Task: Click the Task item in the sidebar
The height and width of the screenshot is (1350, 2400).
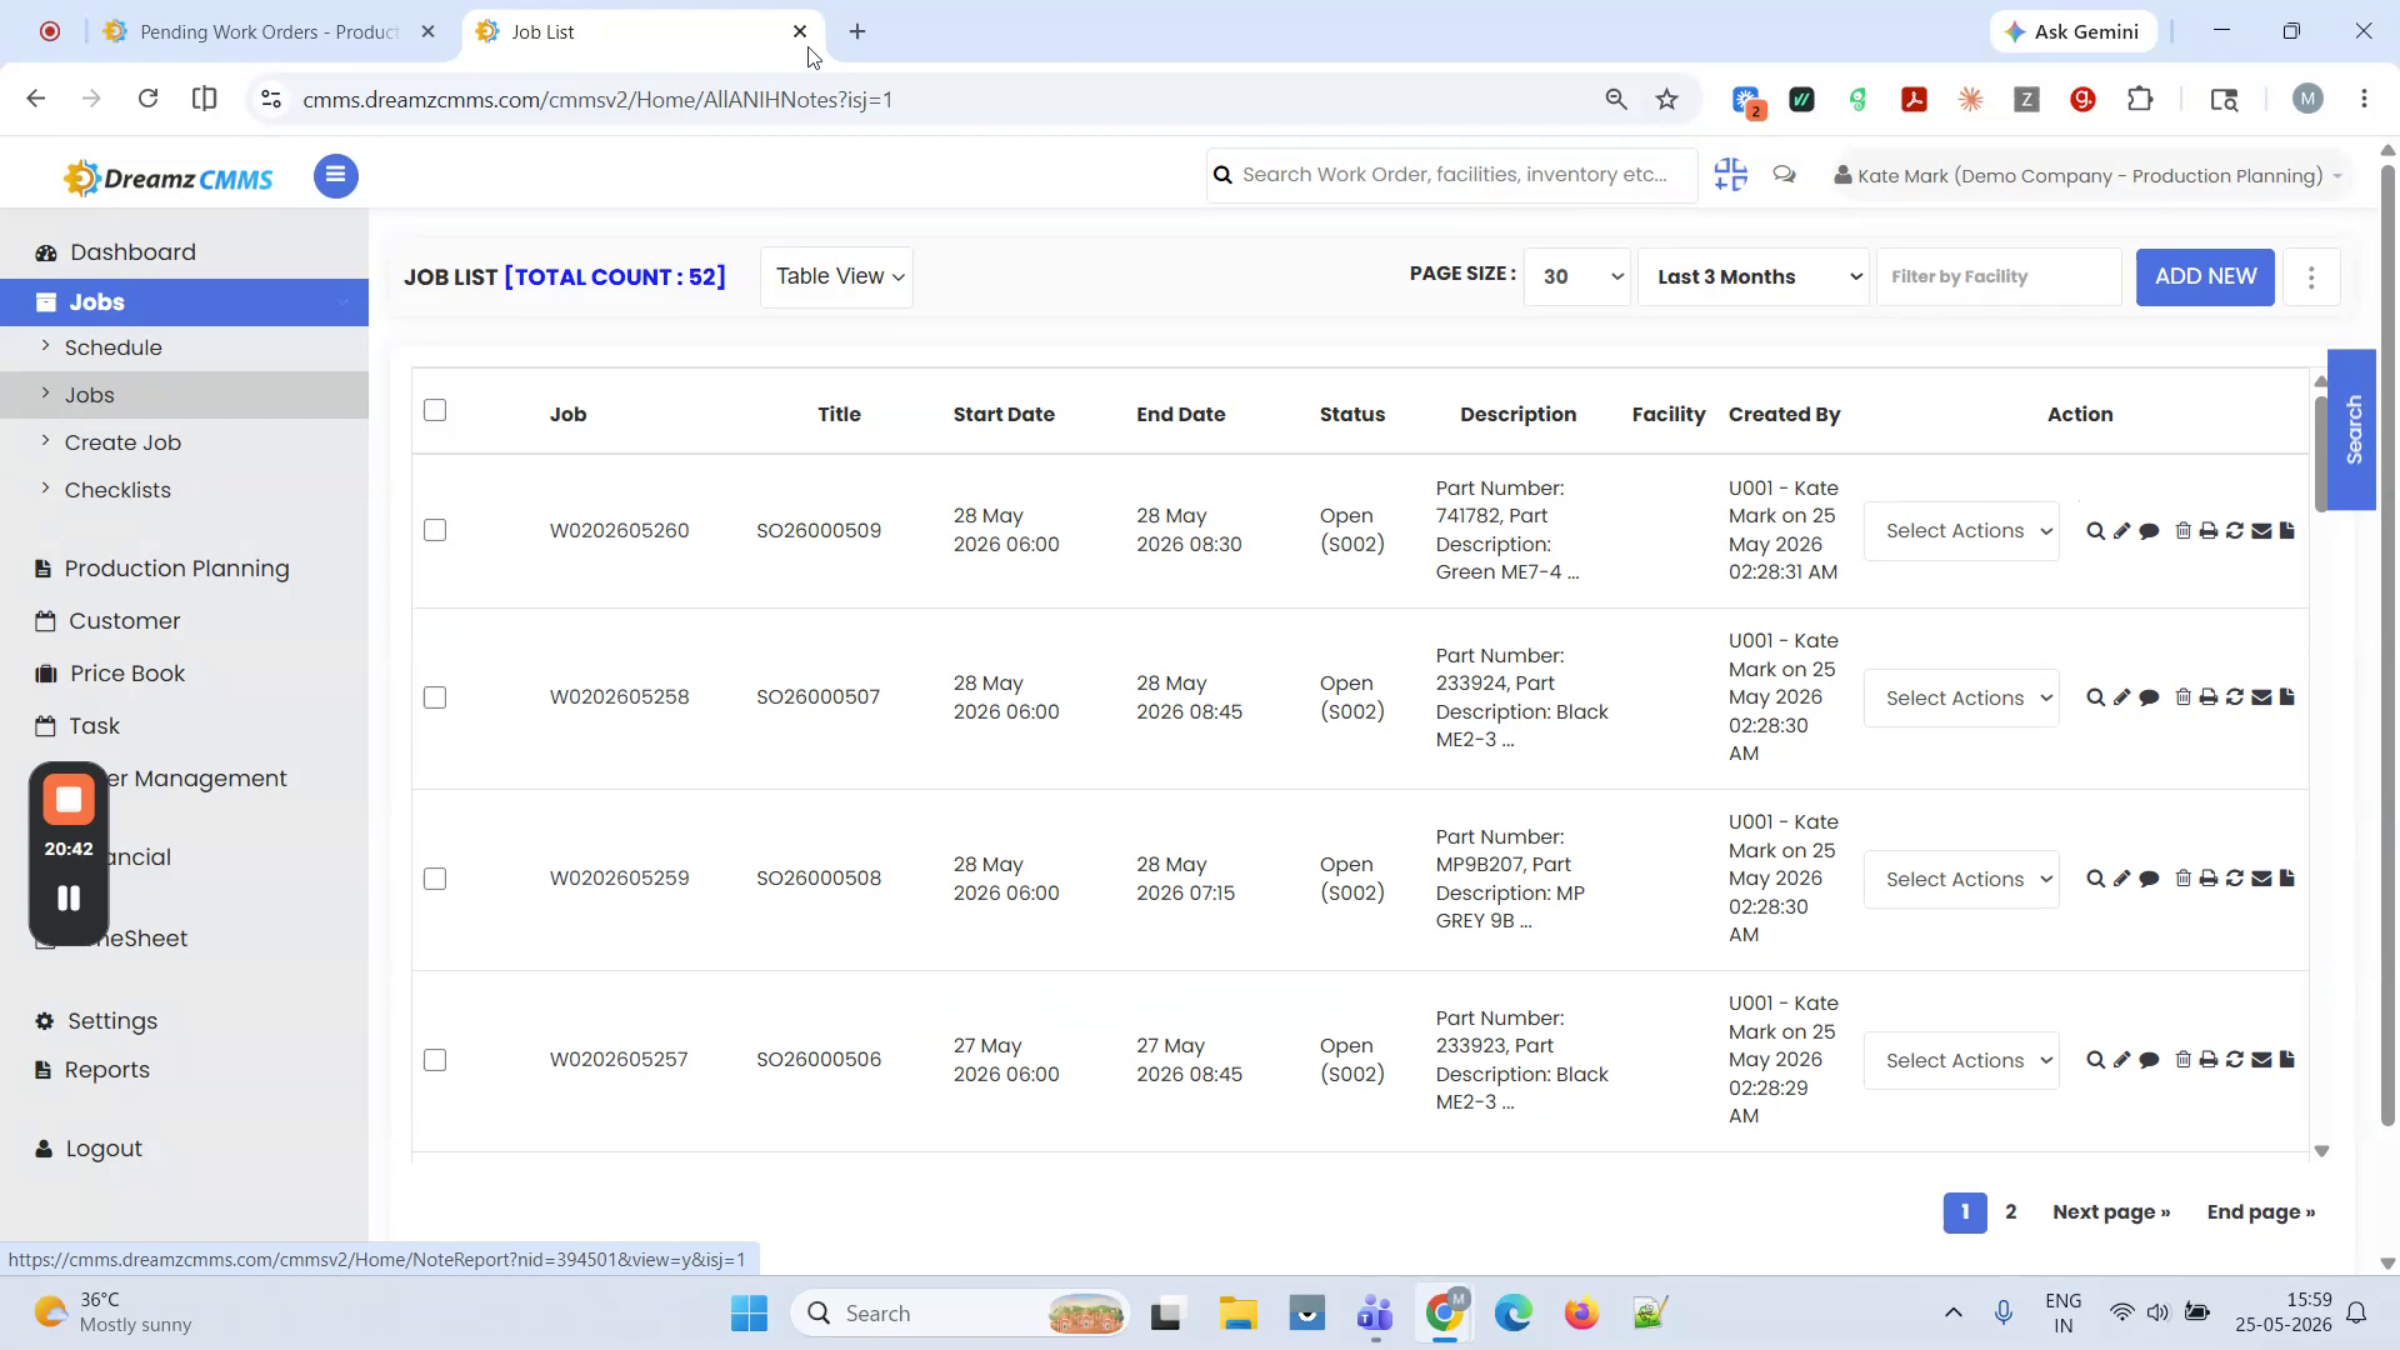Action: click(x=94, y=726)
